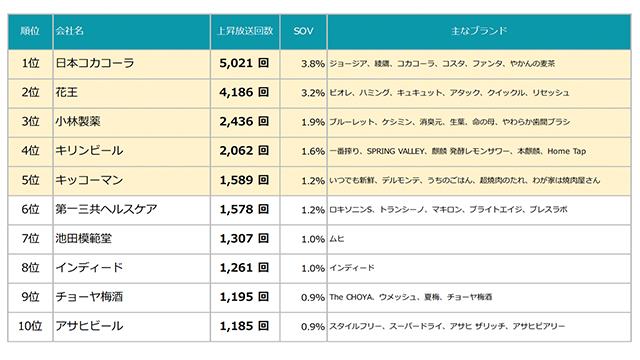This screenshot has height=360, width=640.
Task: Select キリンビール in the company column
Action: click(89, 151)
